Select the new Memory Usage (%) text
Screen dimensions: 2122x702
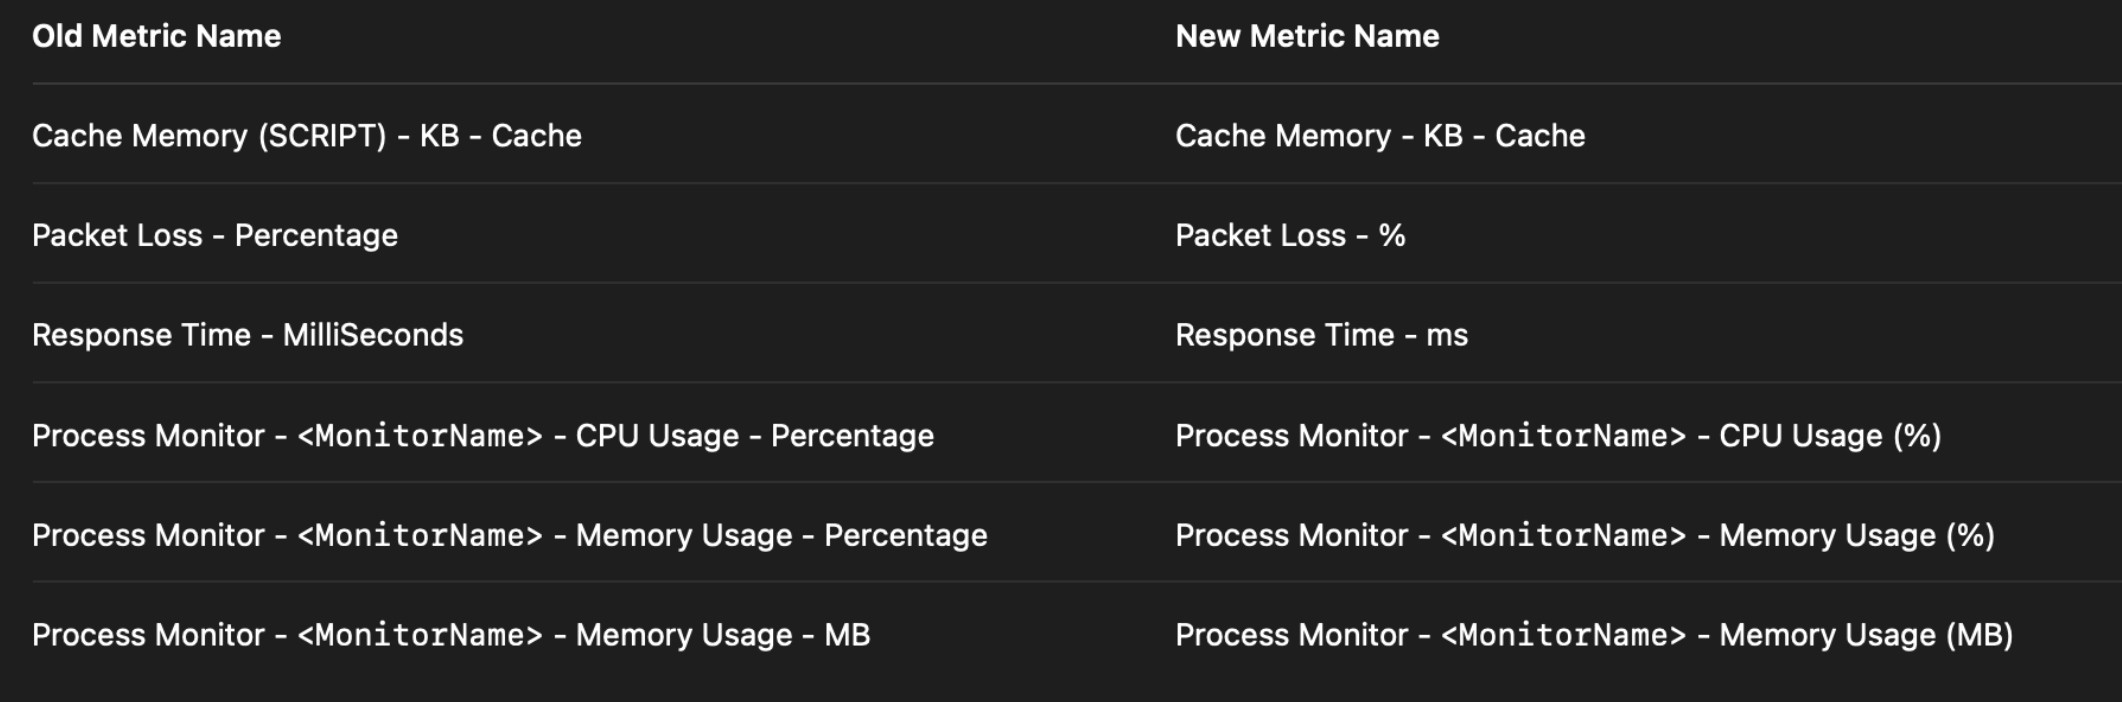[1857, 536]
